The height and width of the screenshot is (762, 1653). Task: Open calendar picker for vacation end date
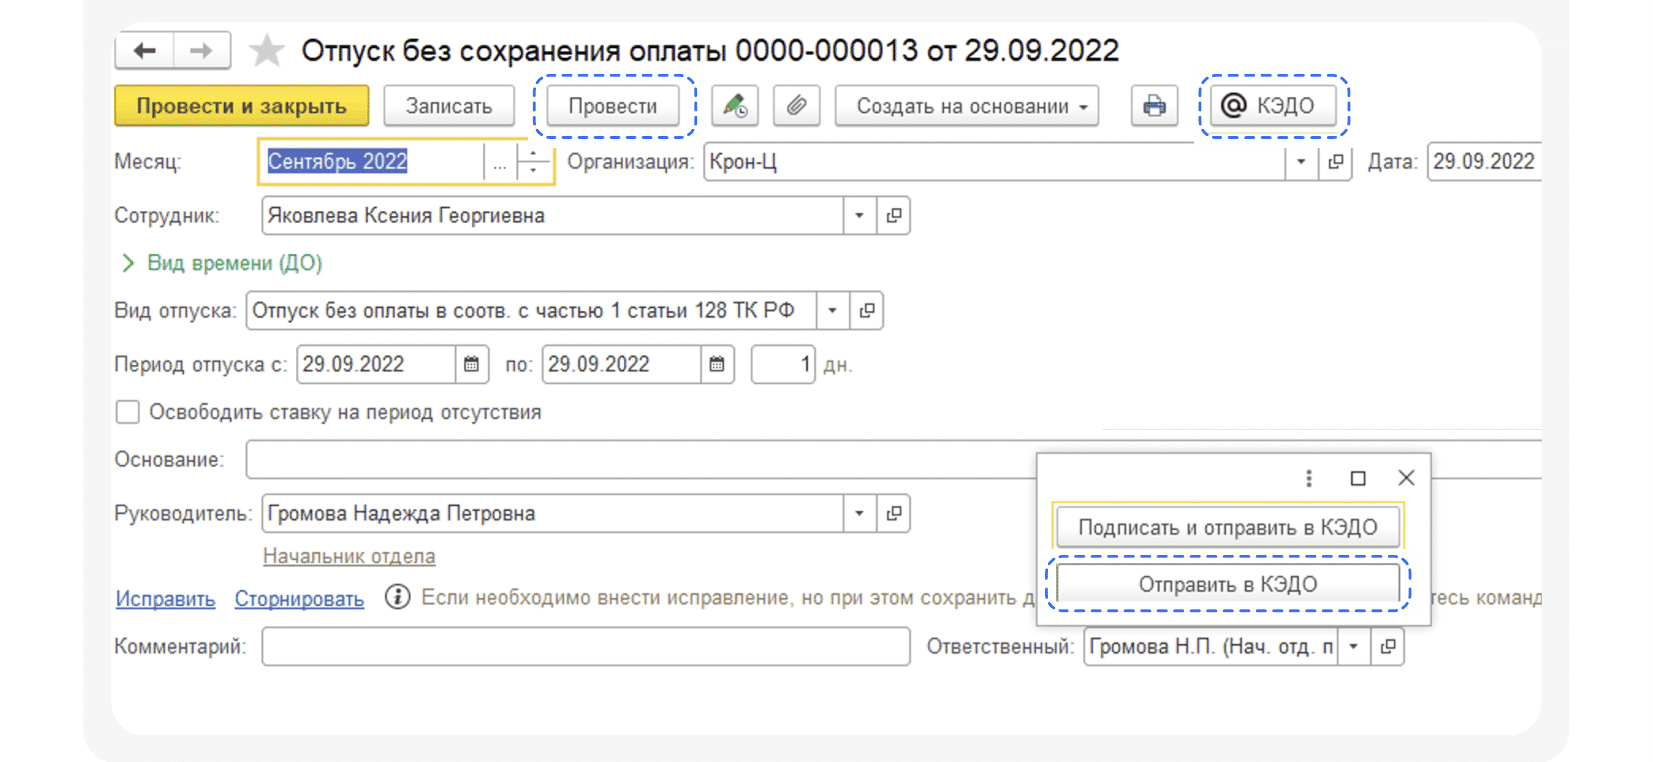pos(717,364)
